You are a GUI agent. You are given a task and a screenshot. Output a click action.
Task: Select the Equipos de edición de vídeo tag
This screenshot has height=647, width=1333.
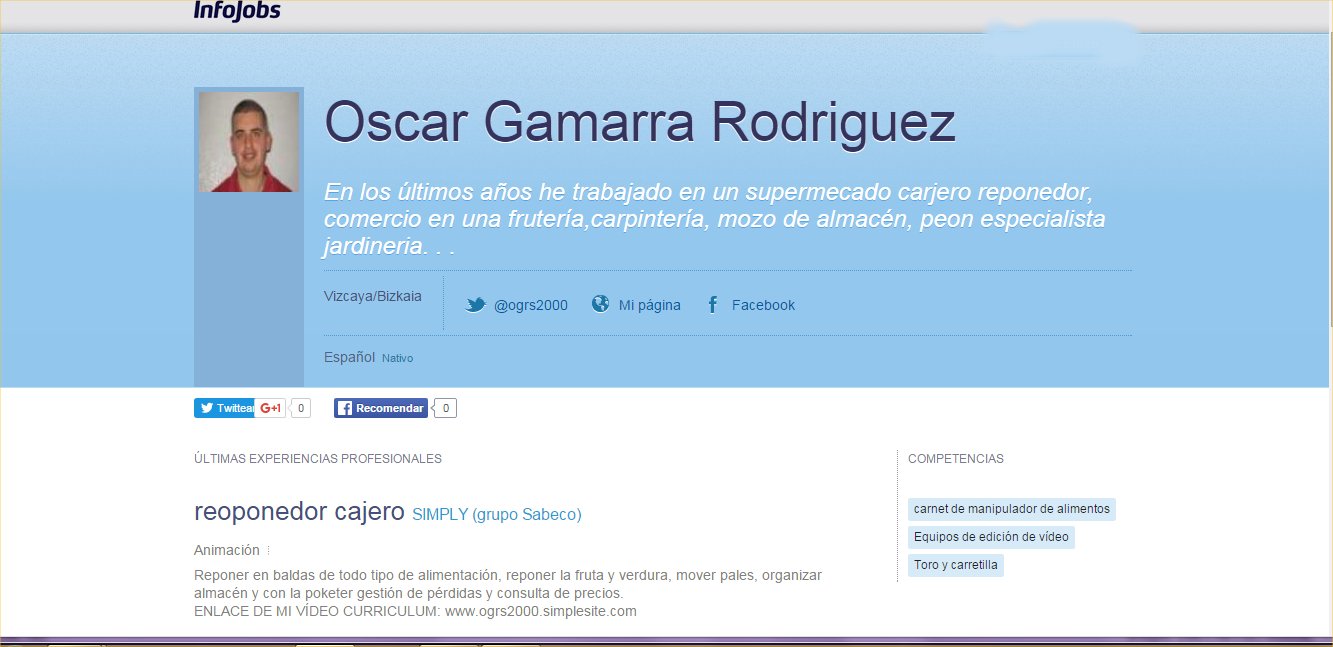click(991, 537)
